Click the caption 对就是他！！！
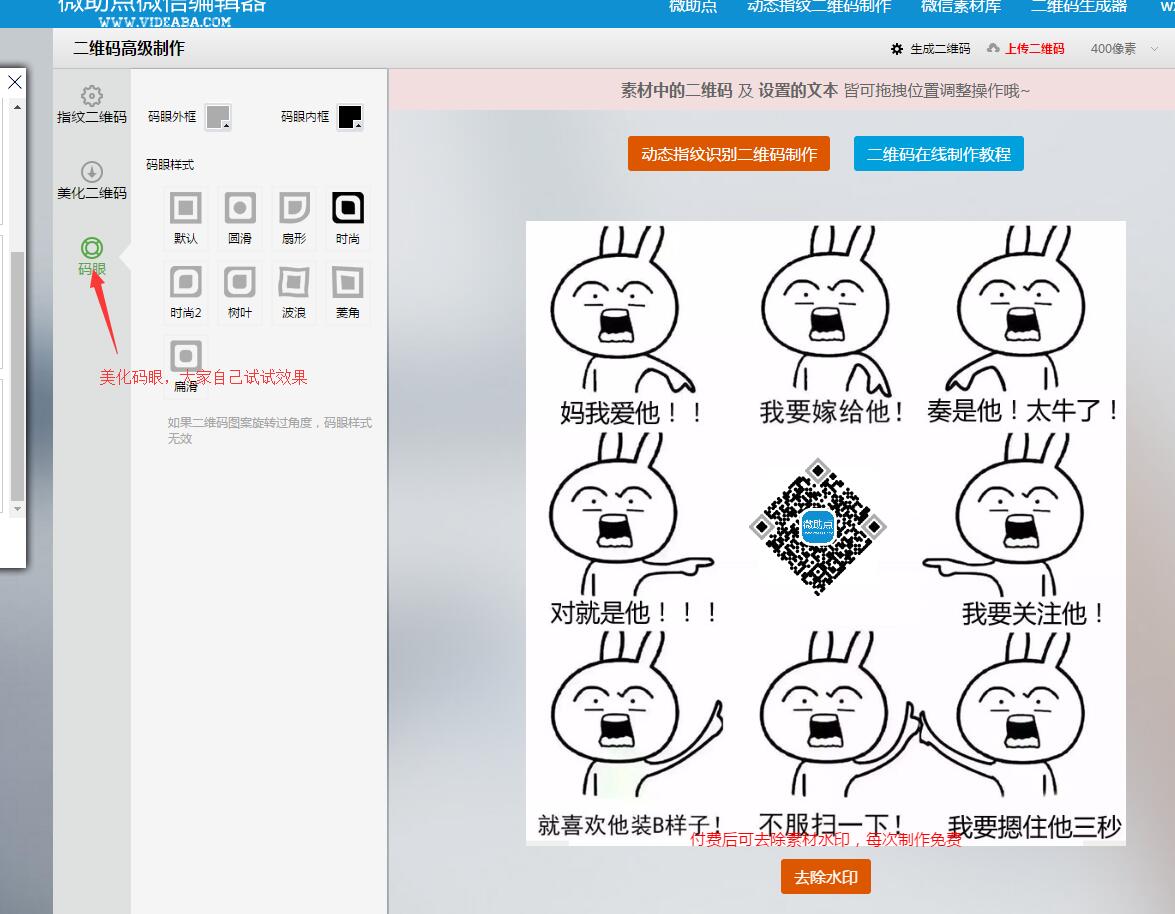This screenshot has width=1175, height=914. point(634,613)
